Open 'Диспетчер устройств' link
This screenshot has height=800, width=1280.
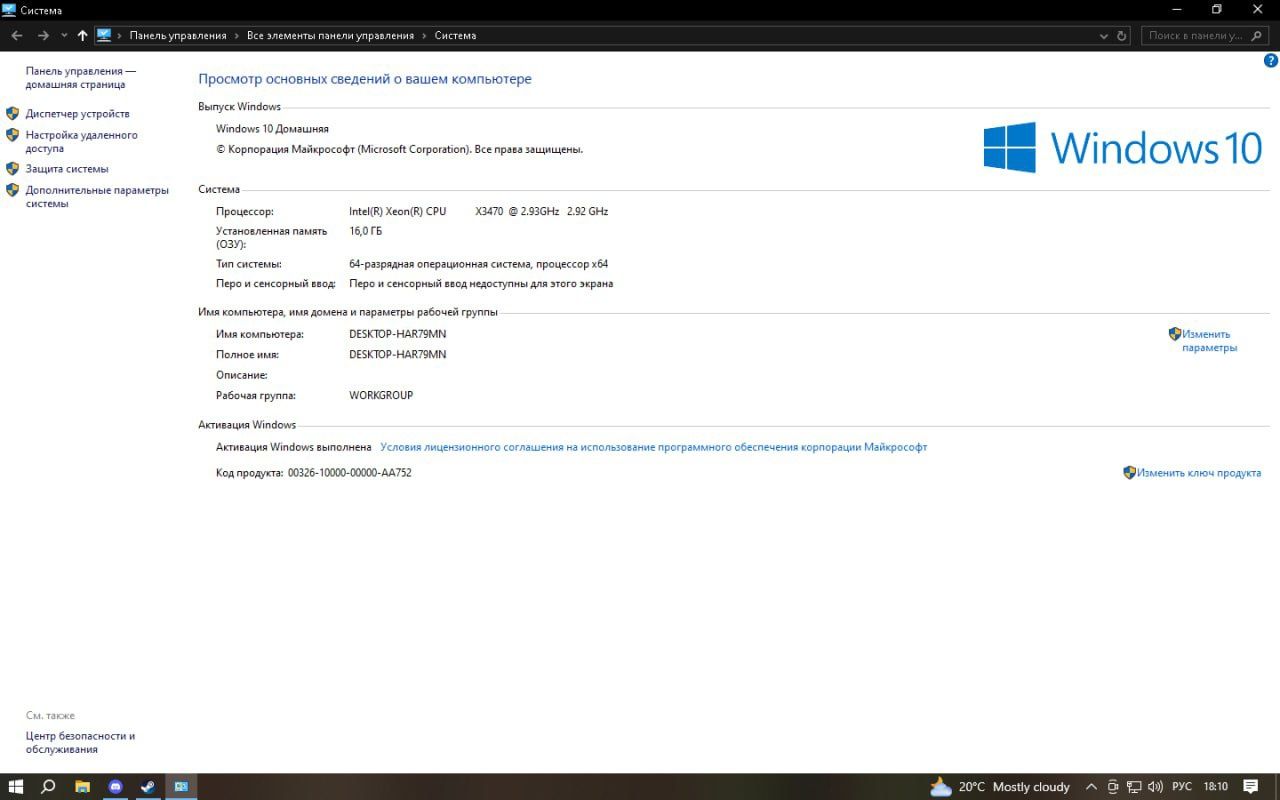pos(78,114)
